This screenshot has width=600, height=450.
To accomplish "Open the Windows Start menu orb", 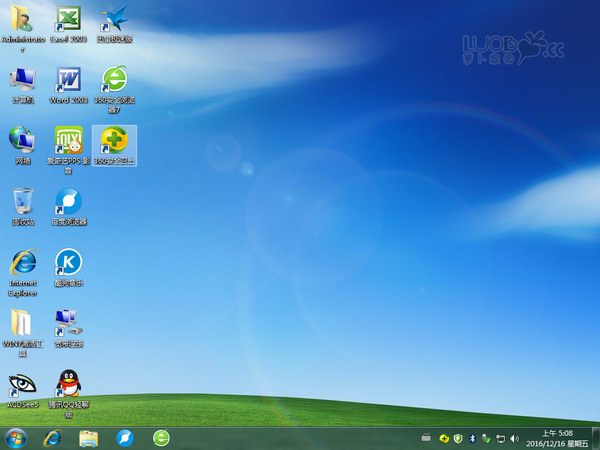I will [16, 439].
